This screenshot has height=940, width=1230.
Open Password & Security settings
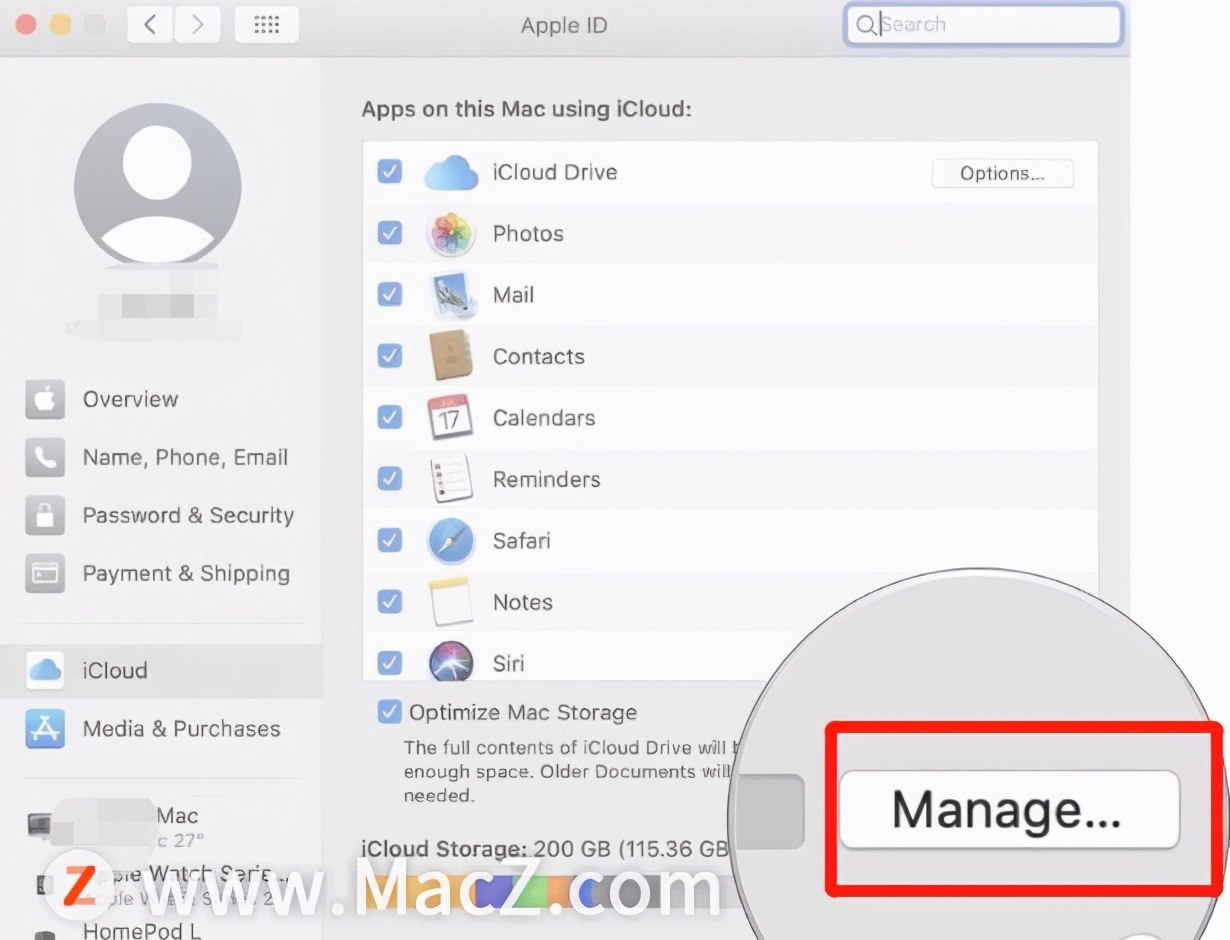pyautogui.click(x=187, y=515)
